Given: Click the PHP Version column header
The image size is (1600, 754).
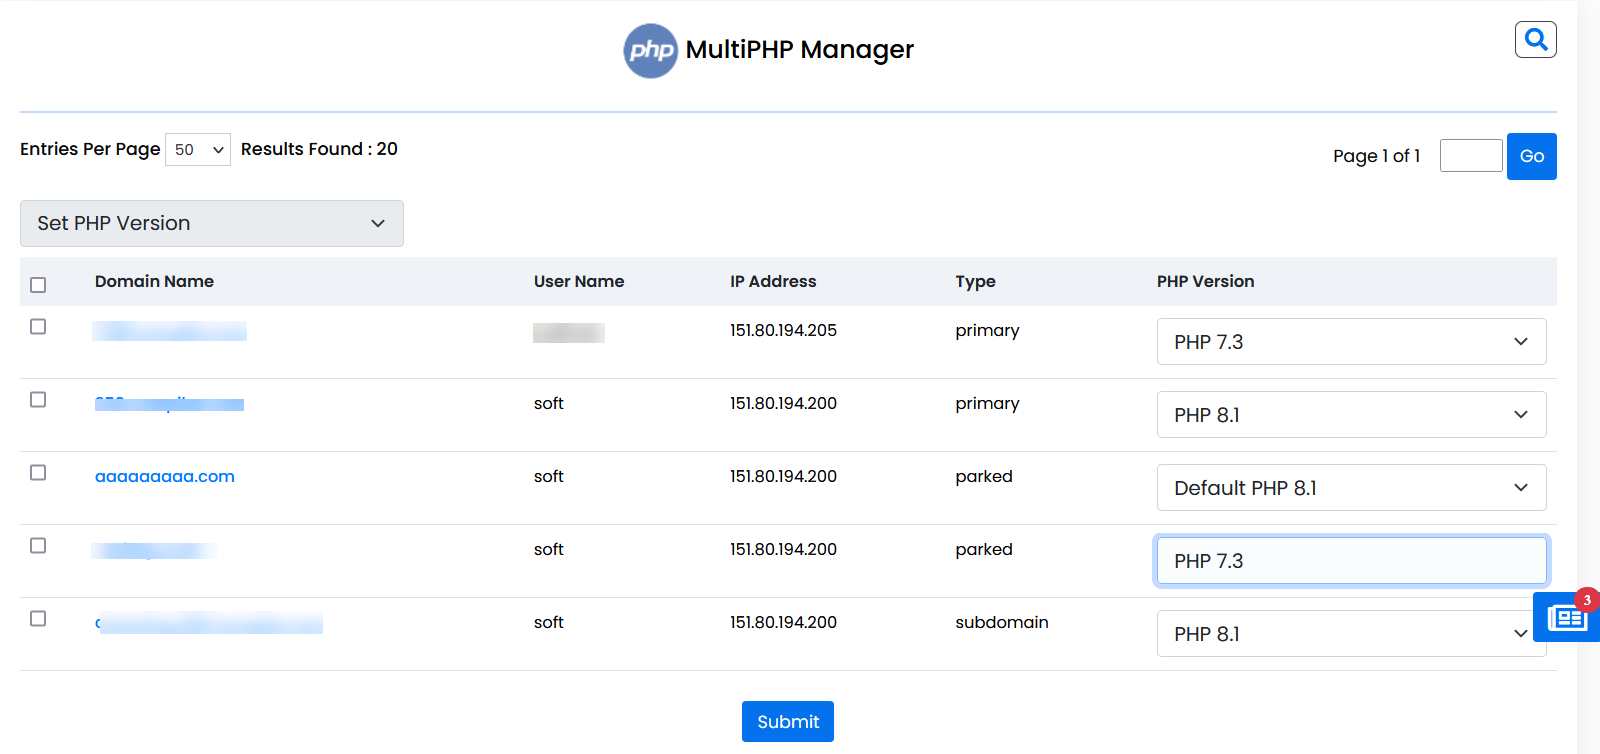Looking at the screenshot, I should (1205, 282).
